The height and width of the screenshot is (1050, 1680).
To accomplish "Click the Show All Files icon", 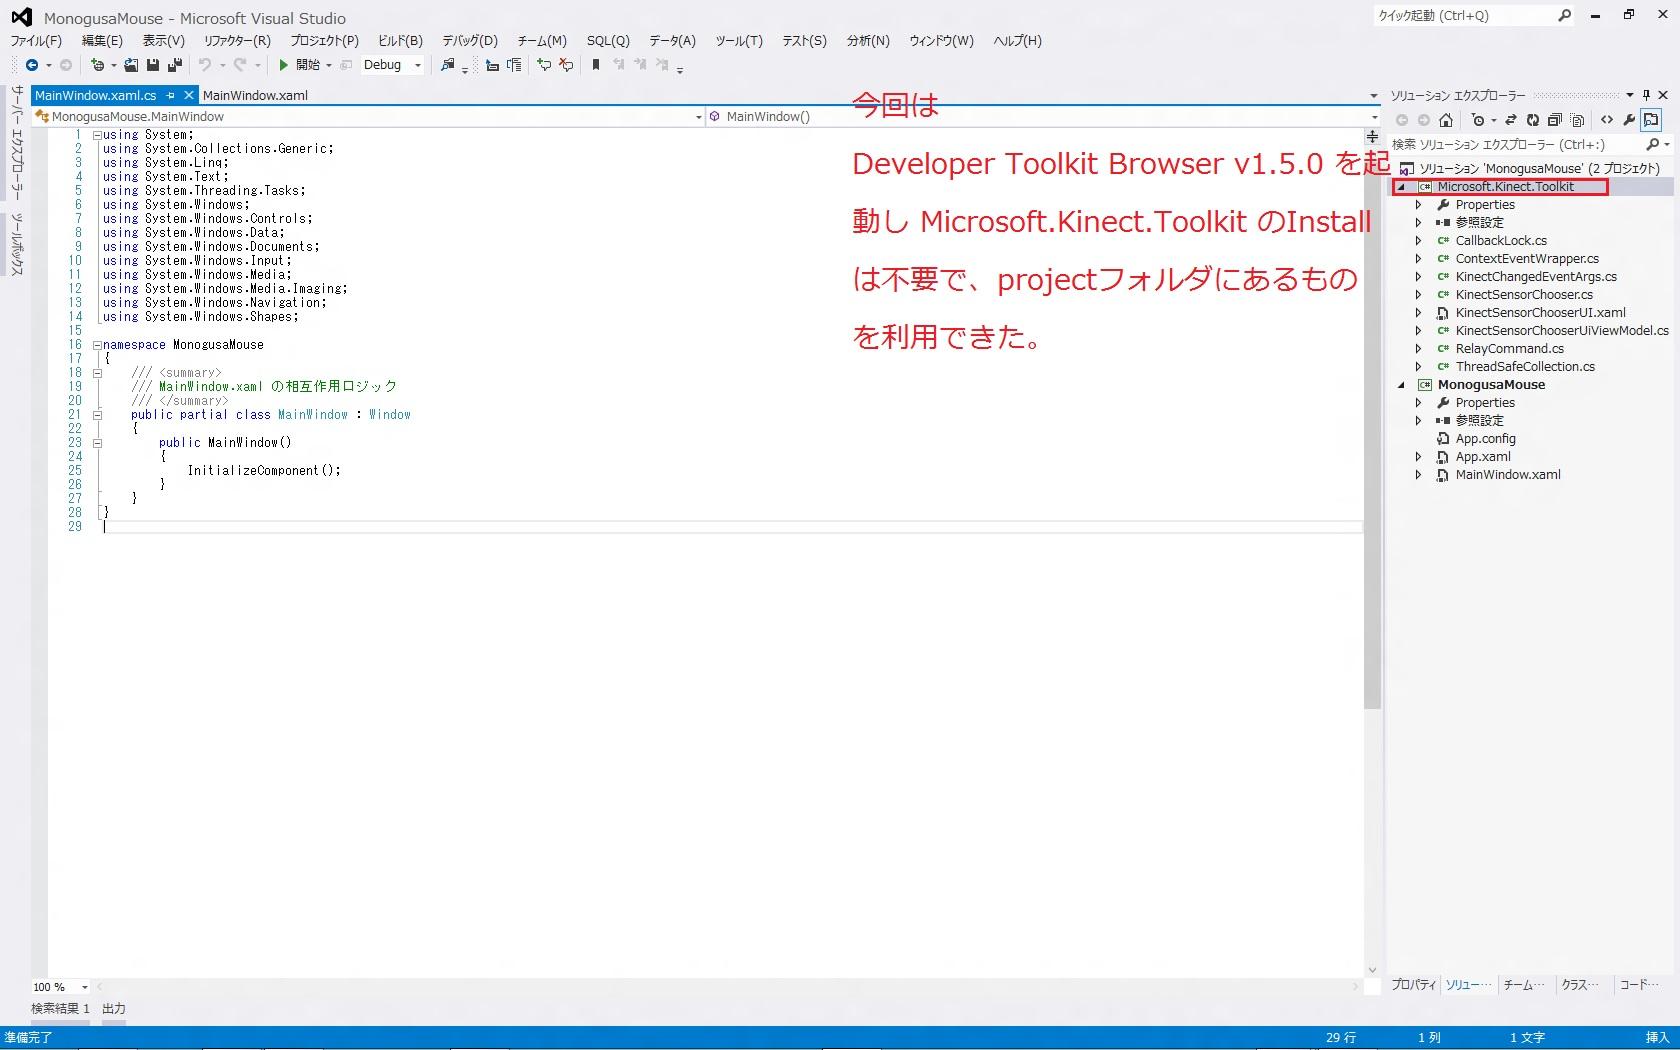I will (1578, 120).
